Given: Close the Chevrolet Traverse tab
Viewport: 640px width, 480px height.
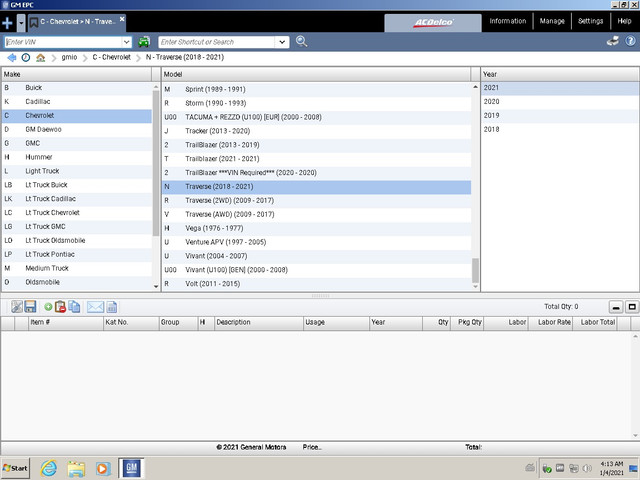Looking at the screenshot, I should click(122, 19).
